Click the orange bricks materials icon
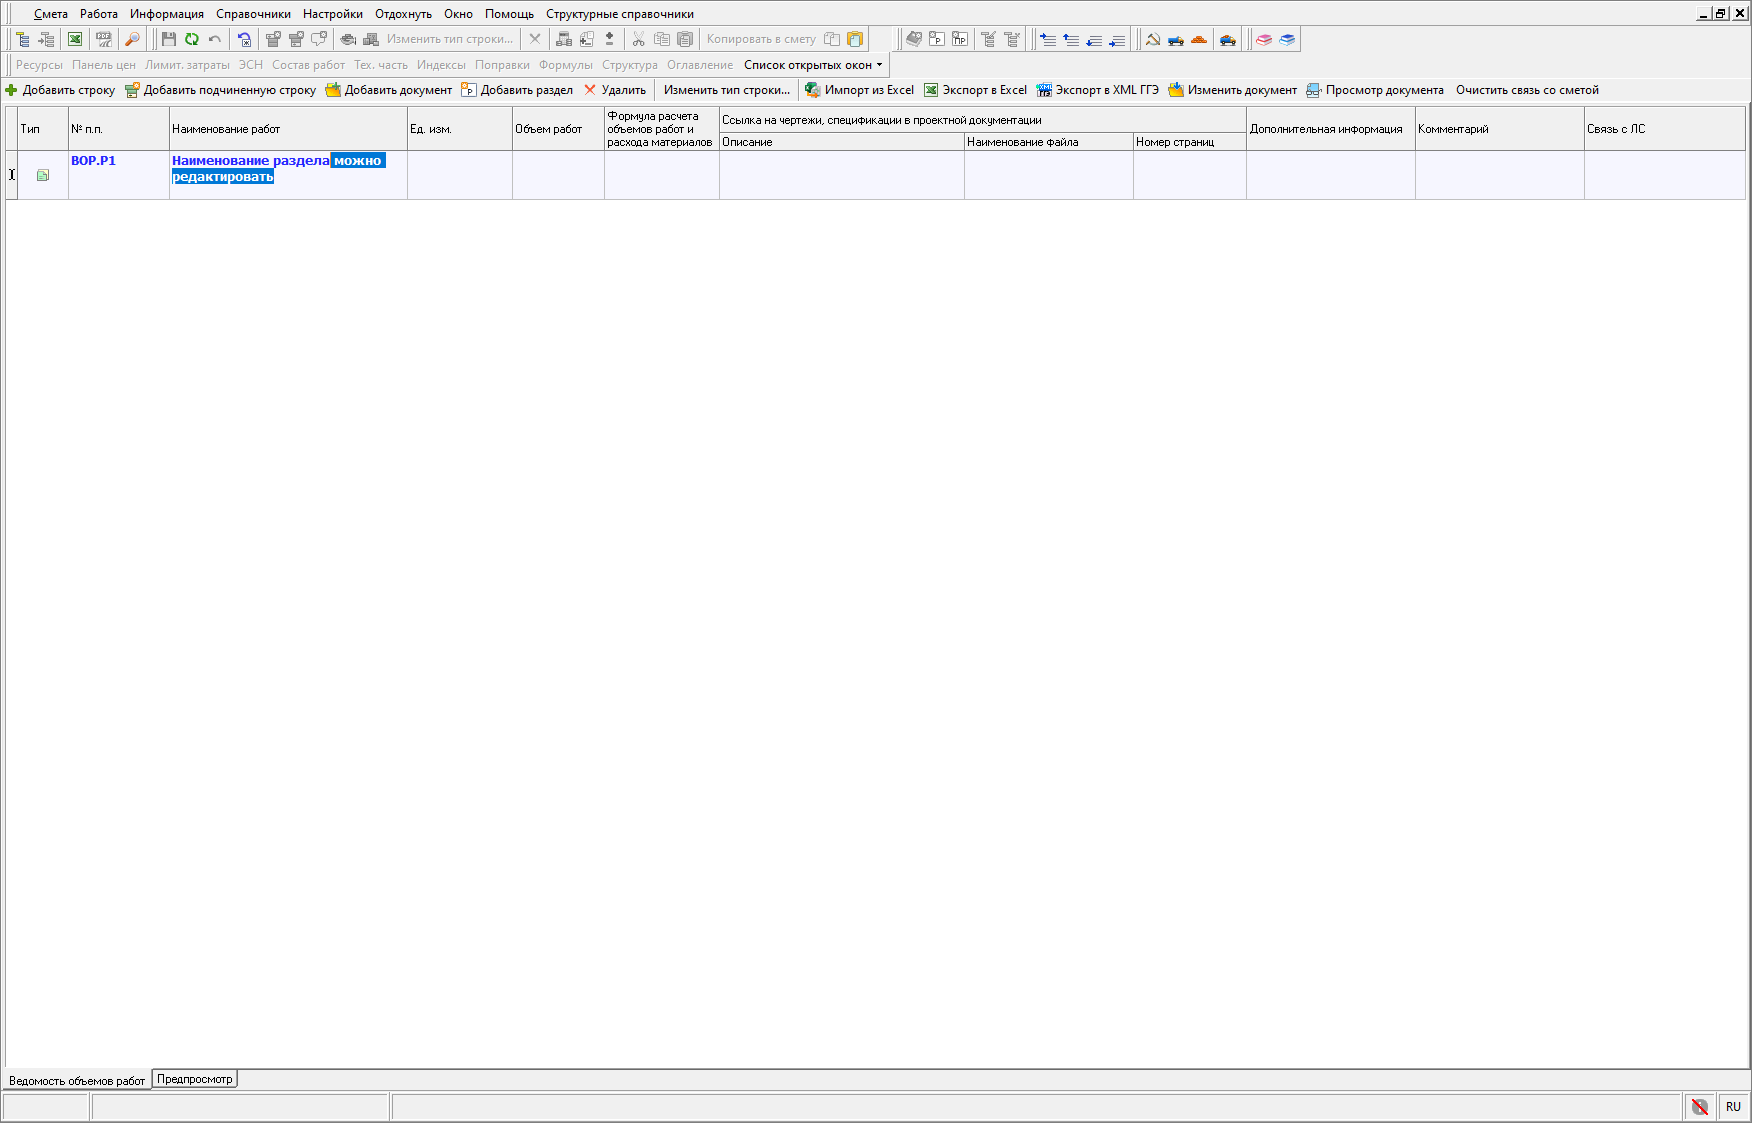This screenshot has height=1123, width=1752. coord(1199,39)
